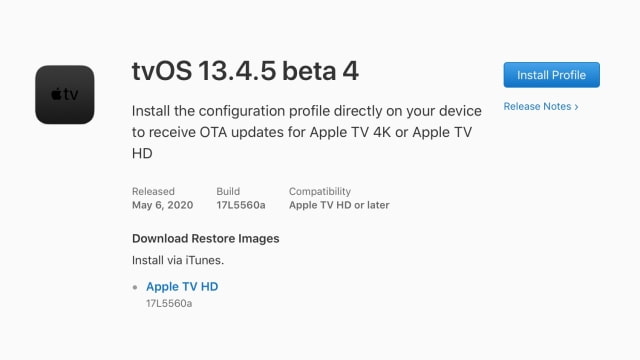
Task: Click the Apple TV app icon
Action: click(64, 95)
